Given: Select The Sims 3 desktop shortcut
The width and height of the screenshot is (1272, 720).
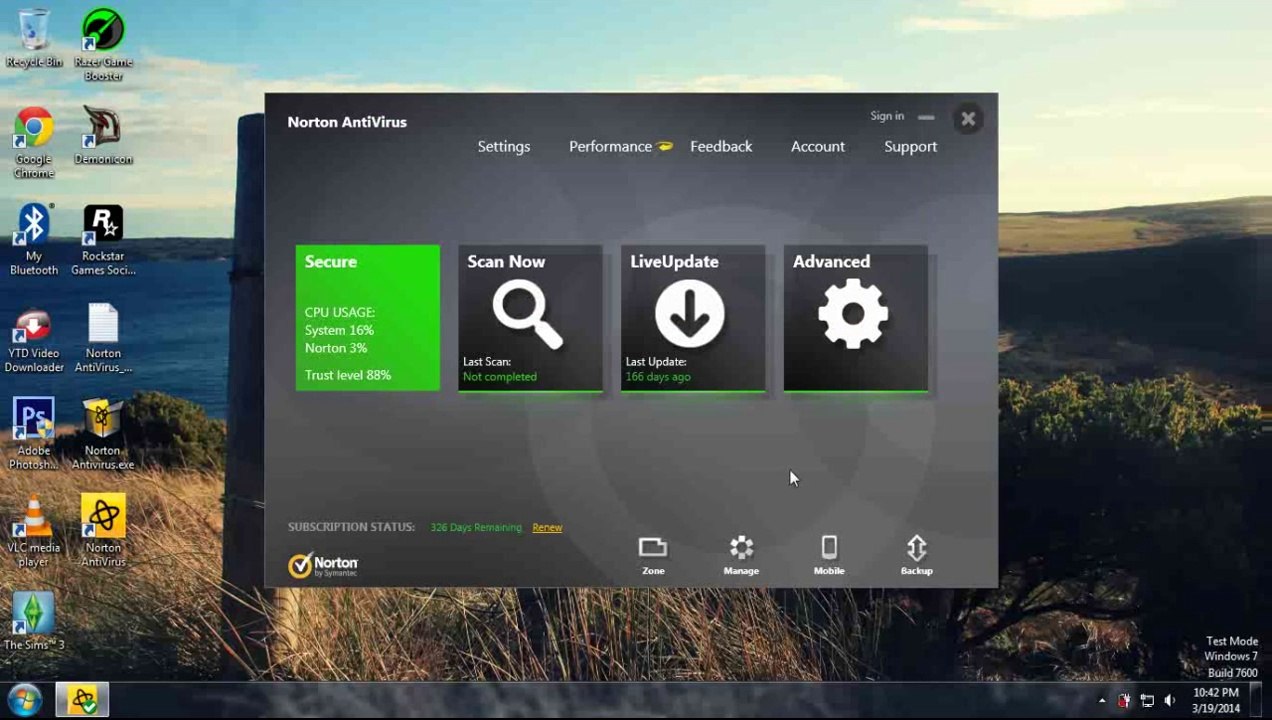Looking at the screenshot, I should coord(33,622).
